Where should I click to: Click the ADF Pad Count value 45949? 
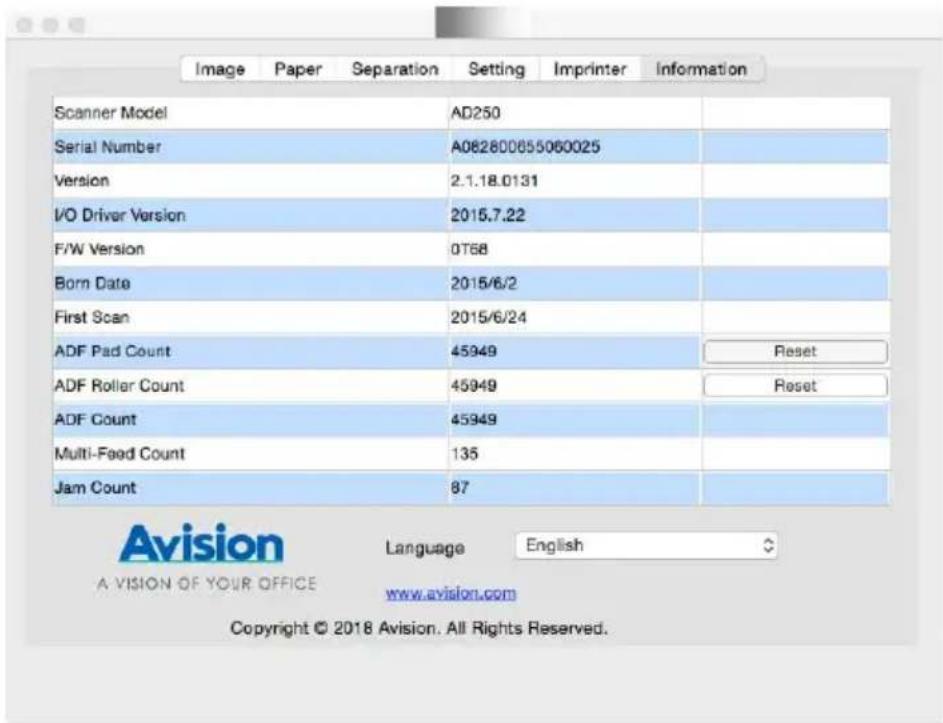(x=474, y=351)
